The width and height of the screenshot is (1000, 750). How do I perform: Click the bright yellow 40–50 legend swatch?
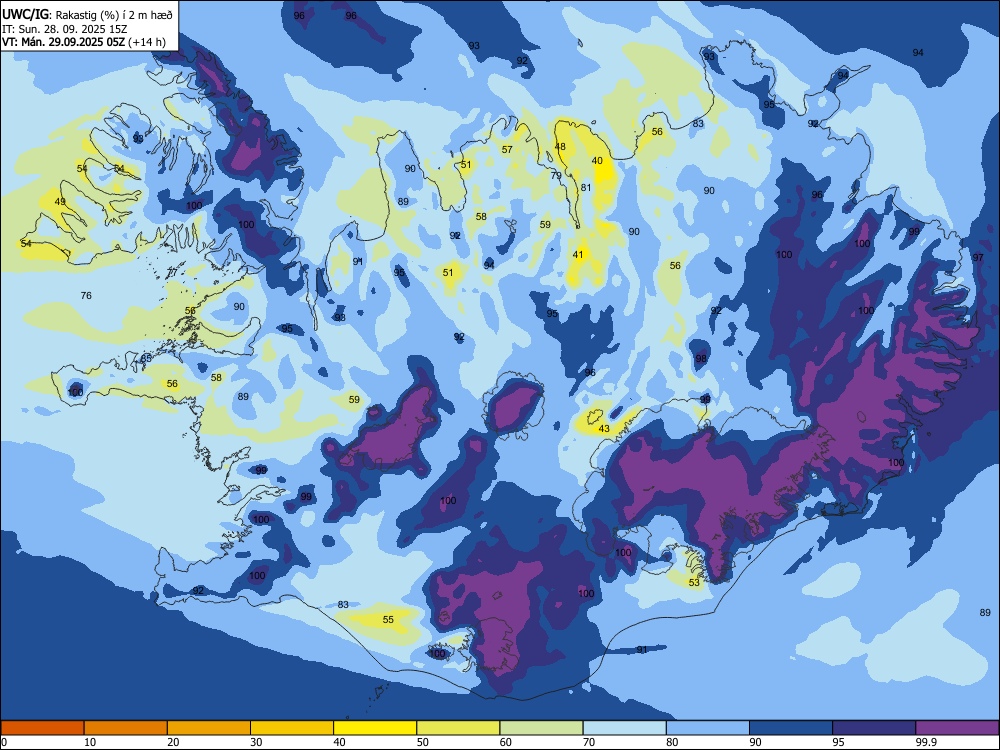[x=375, y=728]
